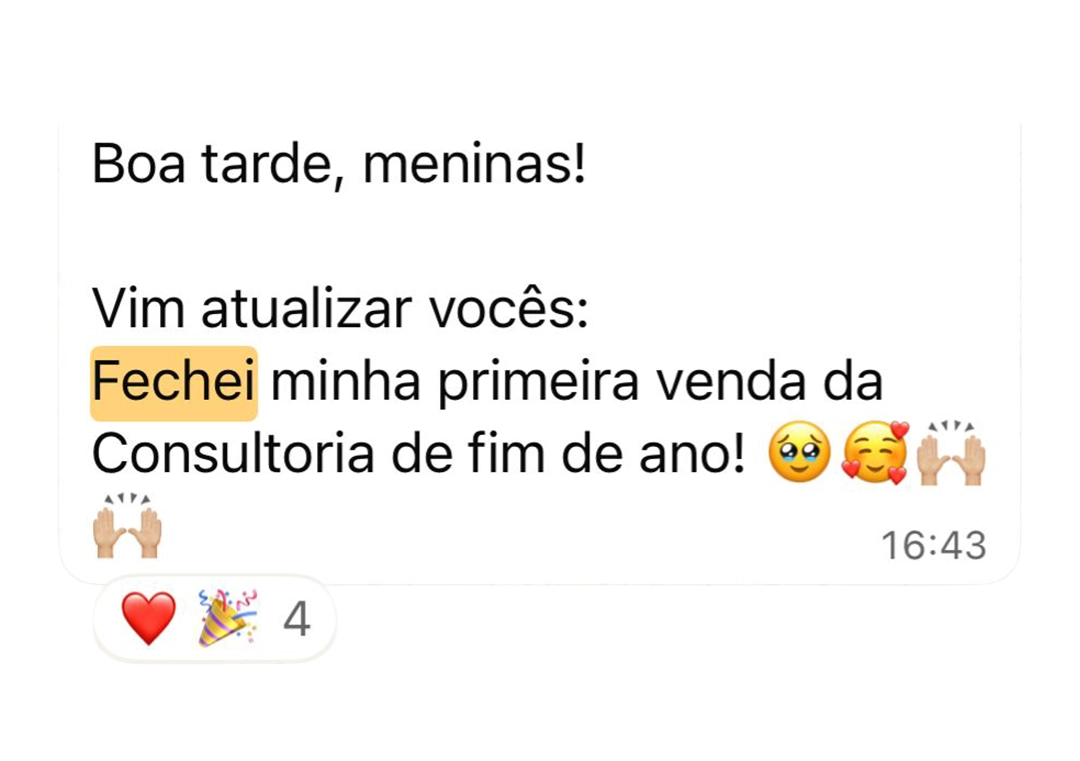Click the line Vim atualizar vocês:
The height and width of the screenshot is (761, 1080).
click(x=340, y=309)
